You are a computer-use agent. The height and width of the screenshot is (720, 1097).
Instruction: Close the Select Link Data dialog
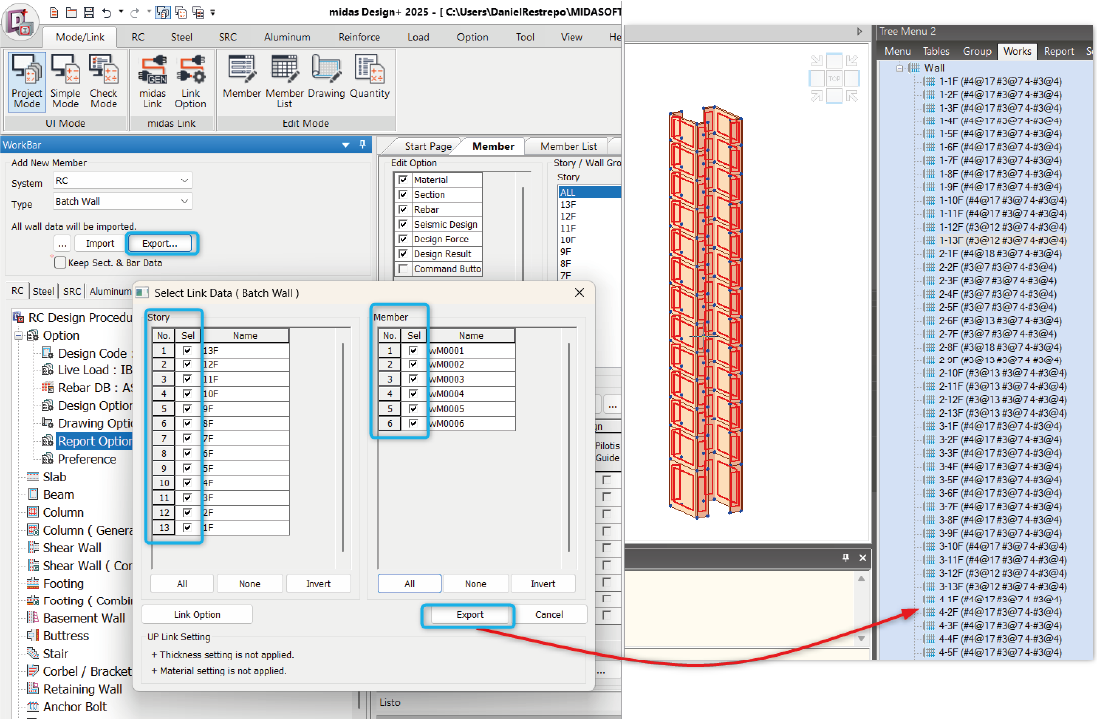pos(579,292)
